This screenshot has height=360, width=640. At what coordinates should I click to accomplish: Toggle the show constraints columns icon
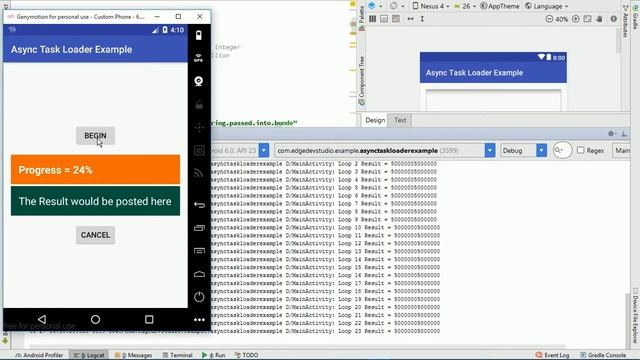click(372, 19)
